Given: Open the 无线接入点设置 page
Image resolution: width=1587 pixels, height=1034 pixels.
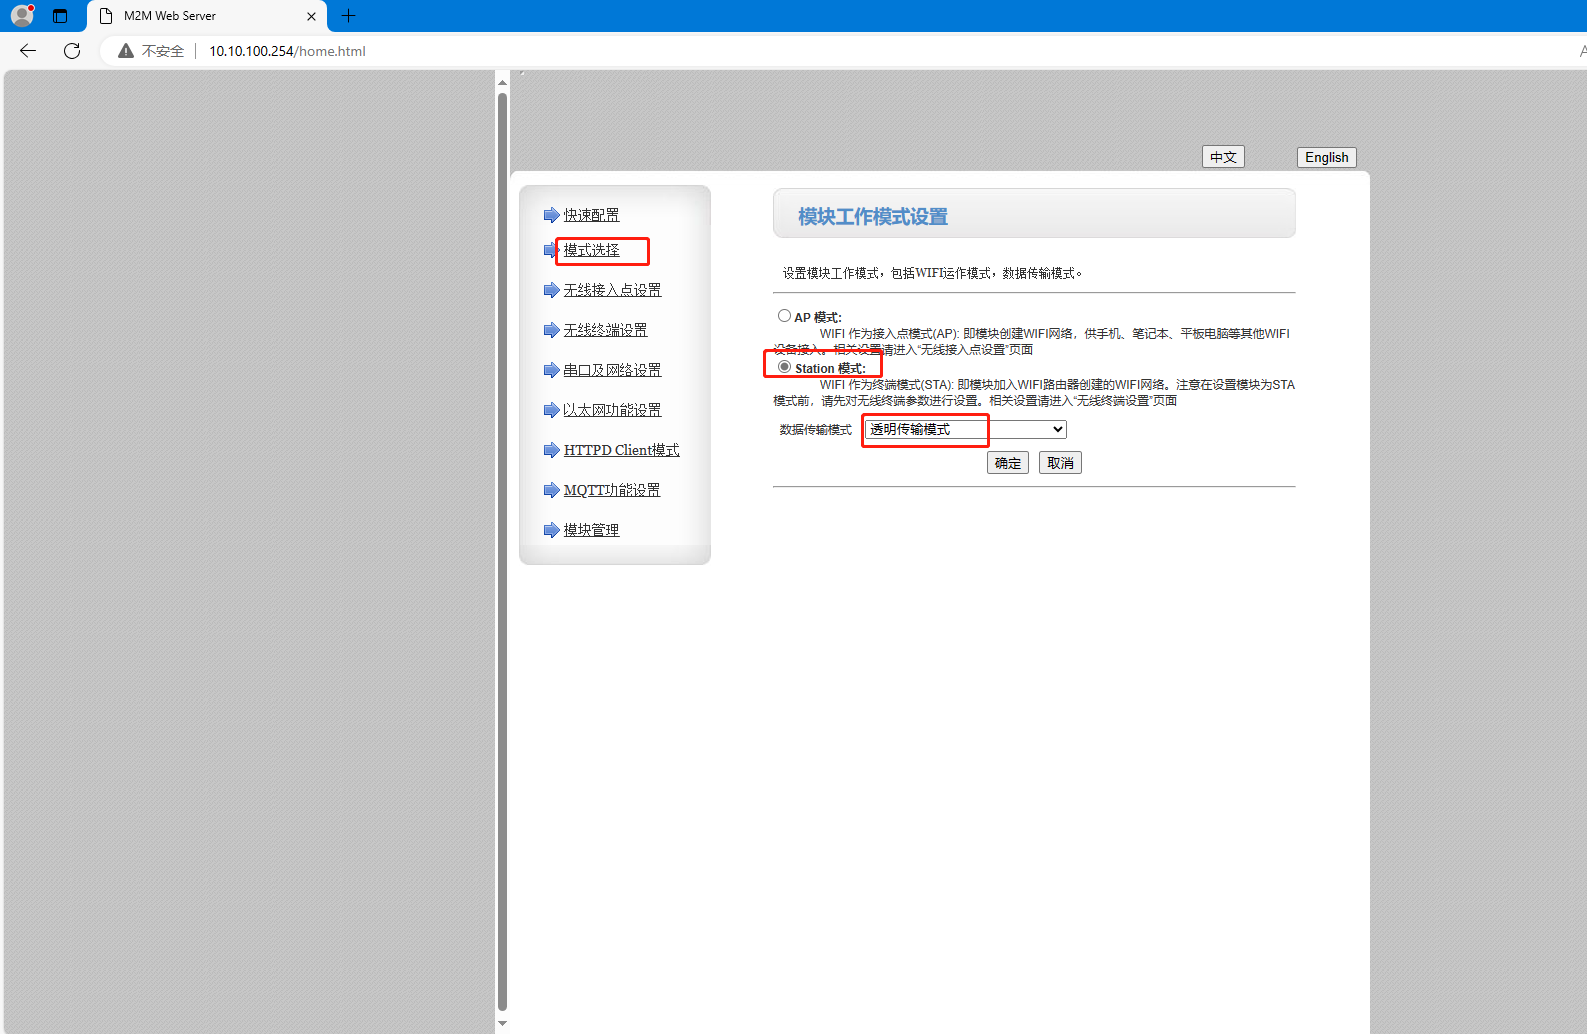Looking at the screenshot, I should [x=612, y=290].
